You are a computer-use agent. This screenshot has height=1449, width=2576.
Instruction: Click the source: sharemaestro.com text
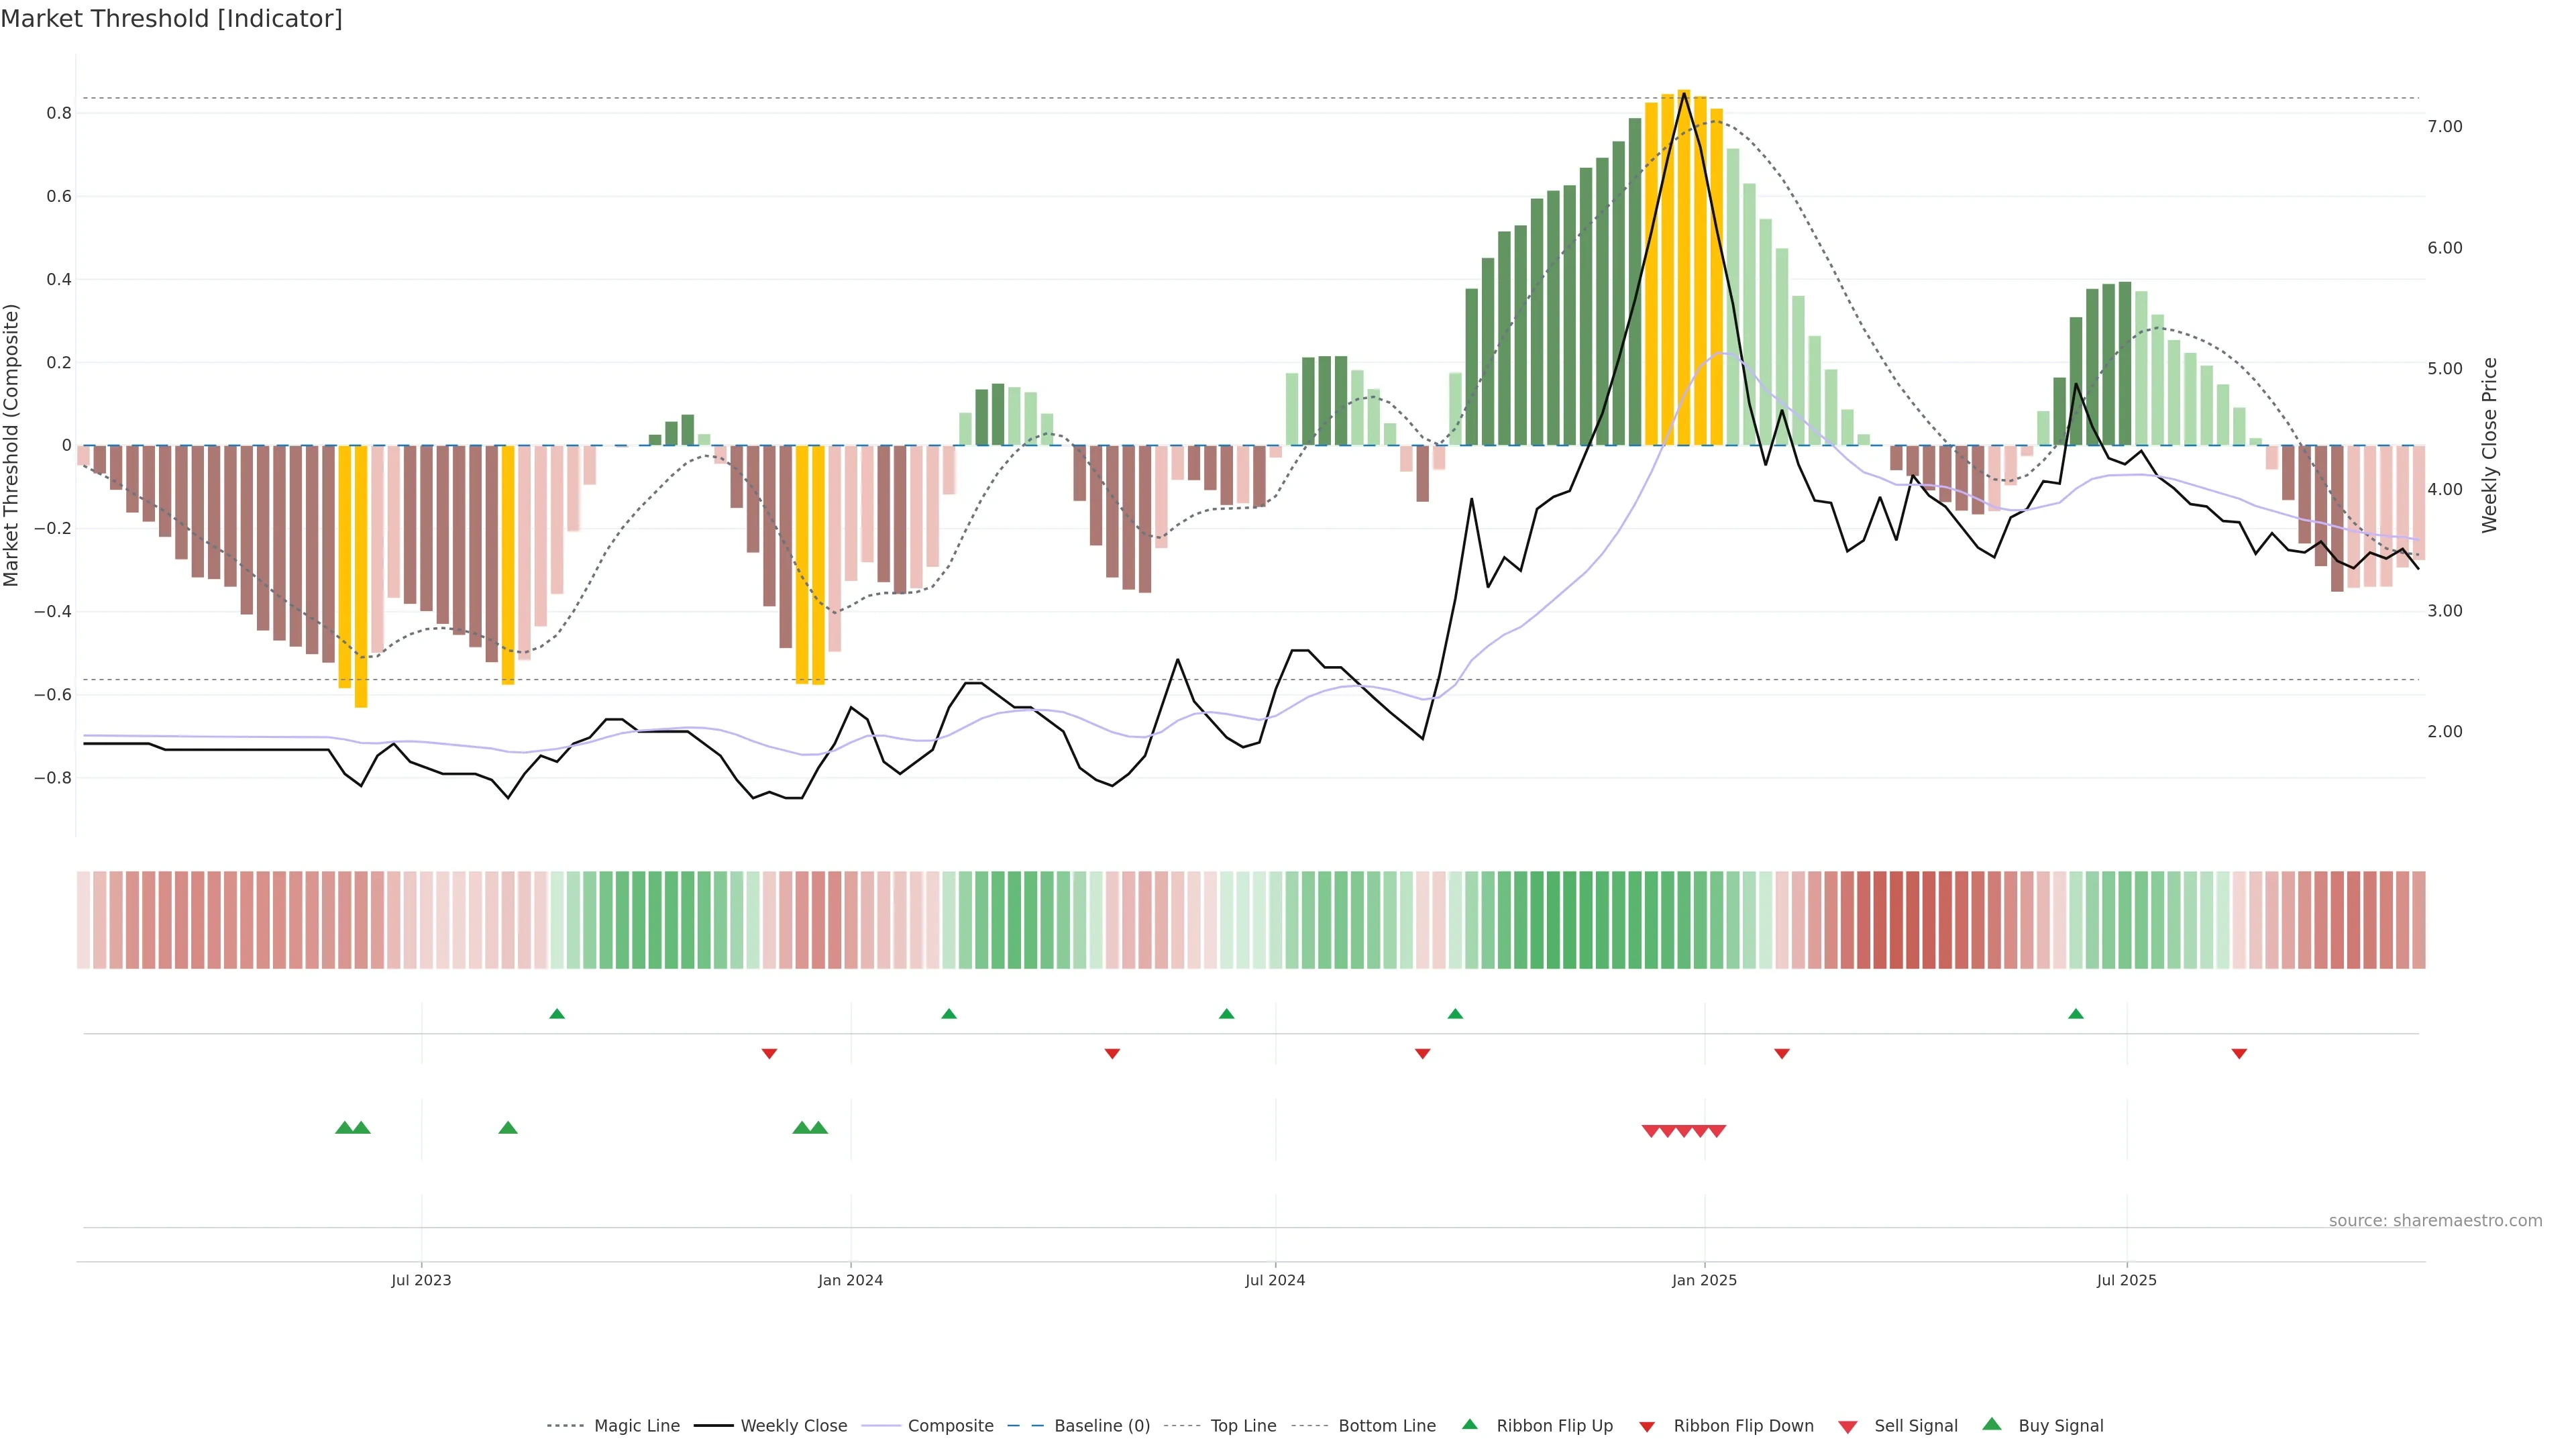click(2435, 1220)
